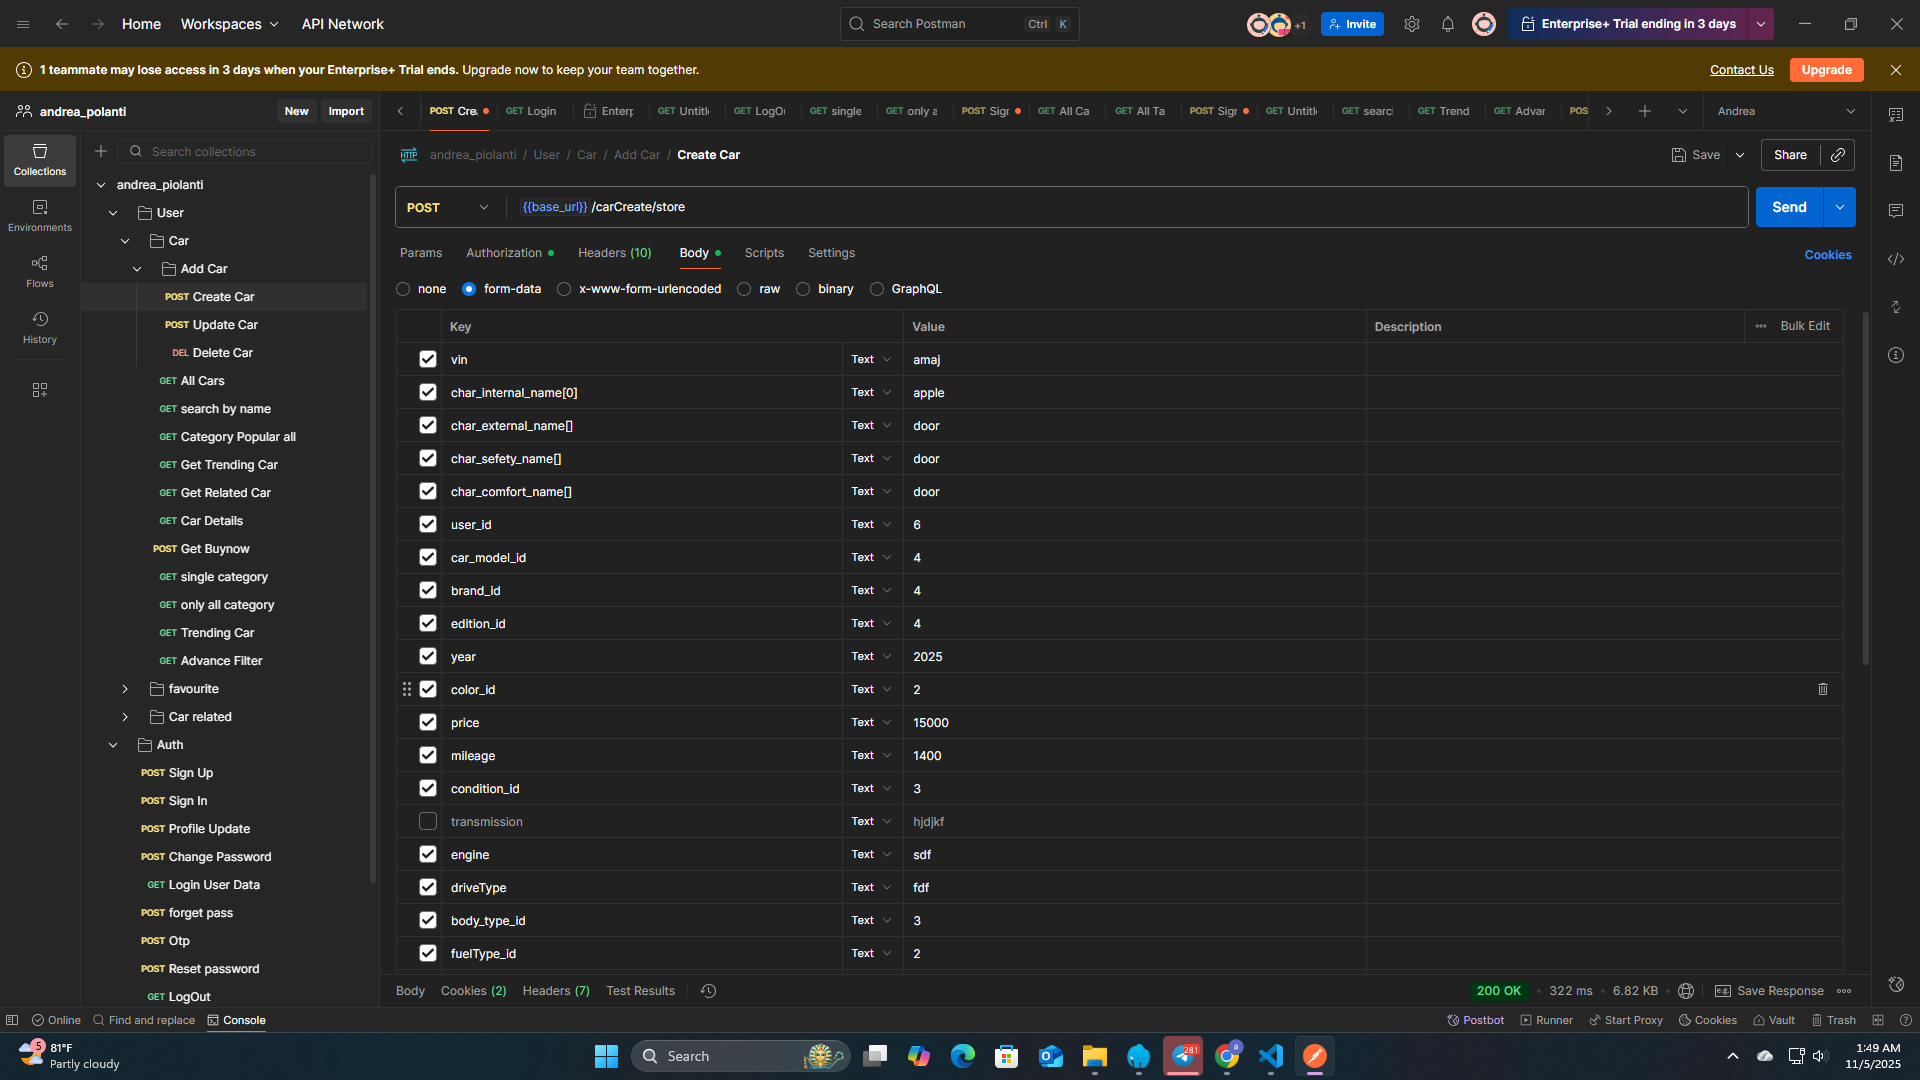Open the configure sidebar apps grid icon

point(40,390)
